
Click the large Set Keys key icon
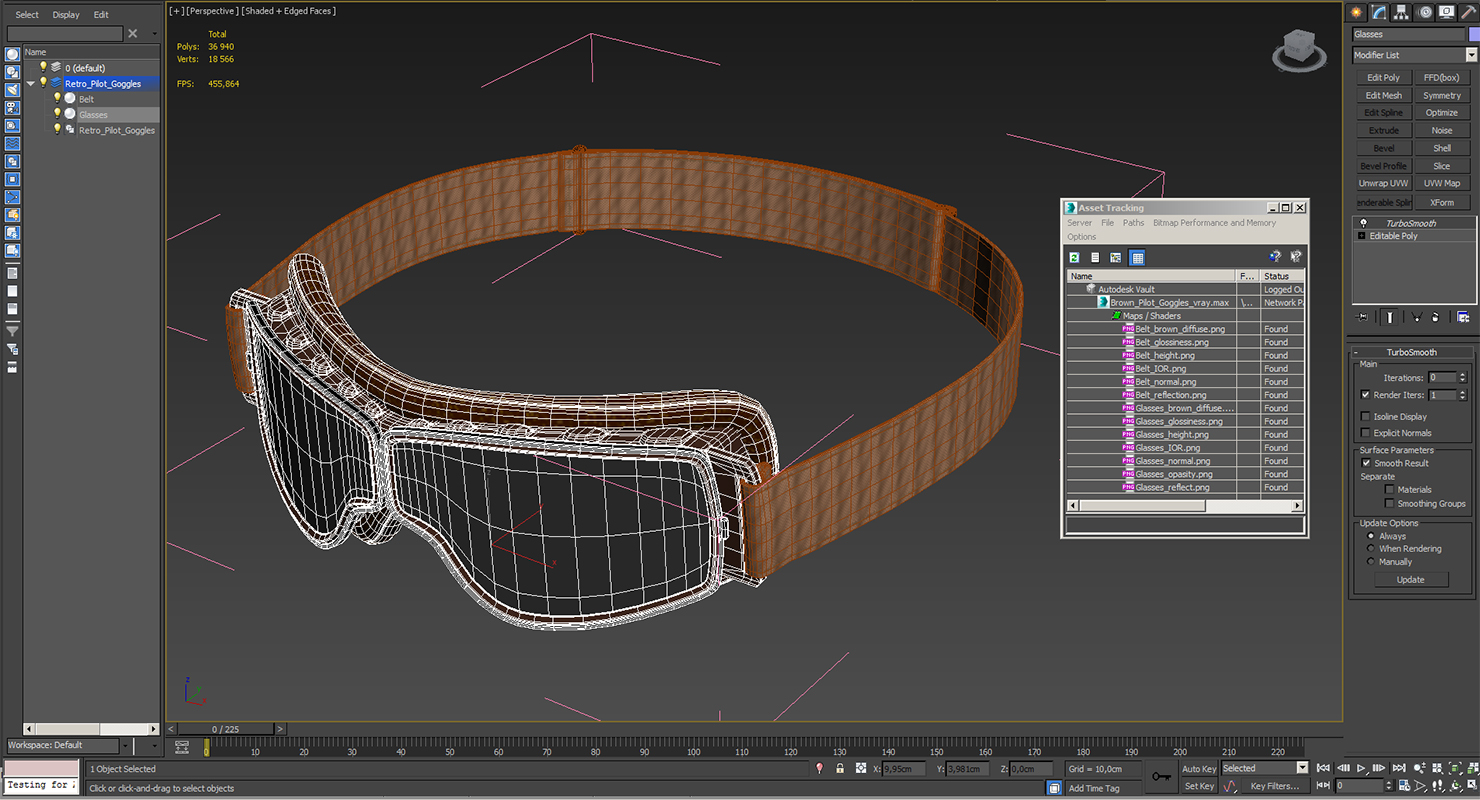1161,776
